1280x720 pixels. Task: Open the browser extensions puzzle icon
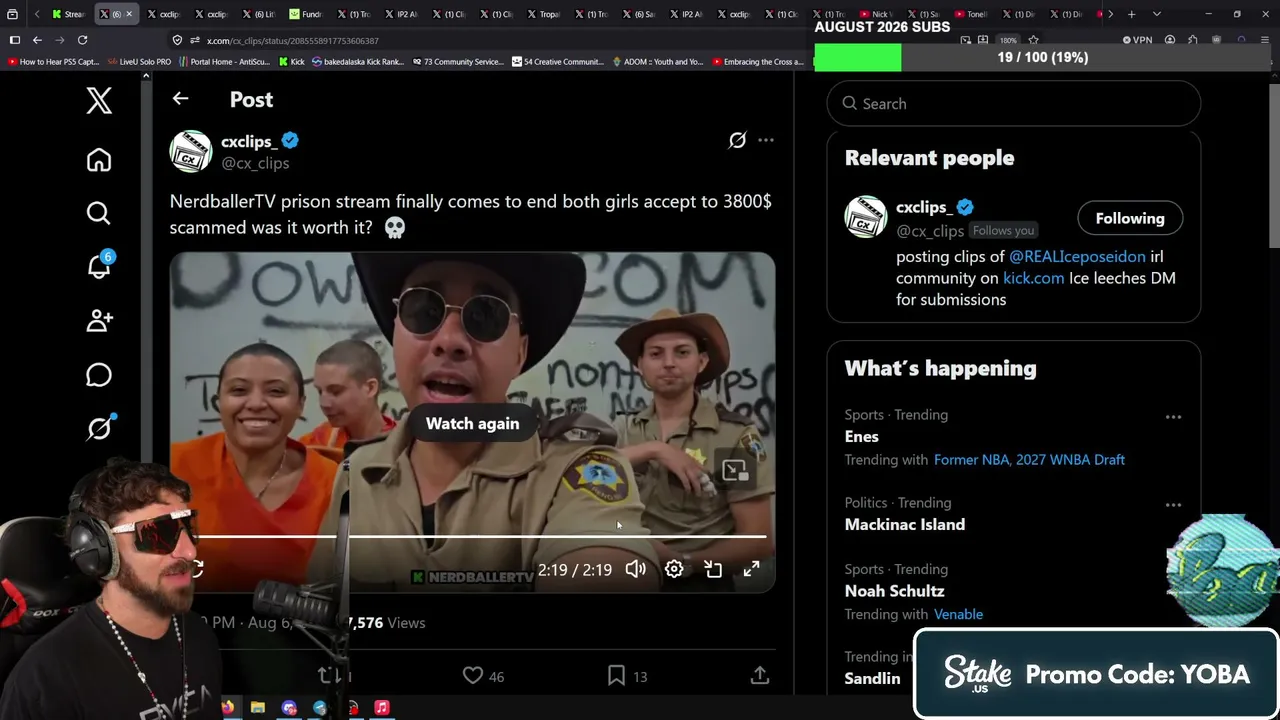[1193, 40]
